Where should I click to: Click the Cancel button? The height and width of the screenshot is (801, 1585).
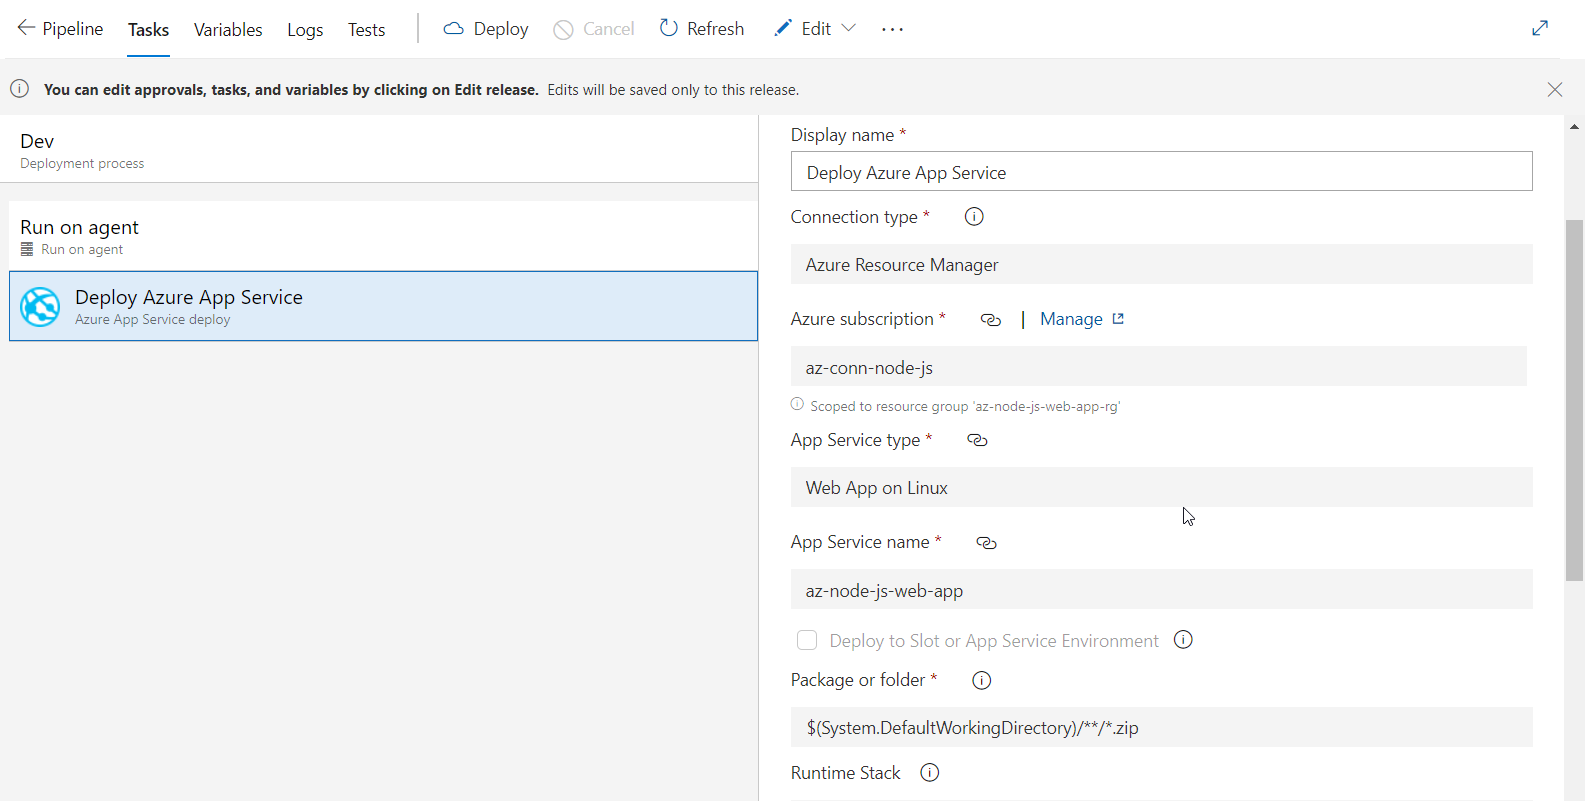coord(594,29)
